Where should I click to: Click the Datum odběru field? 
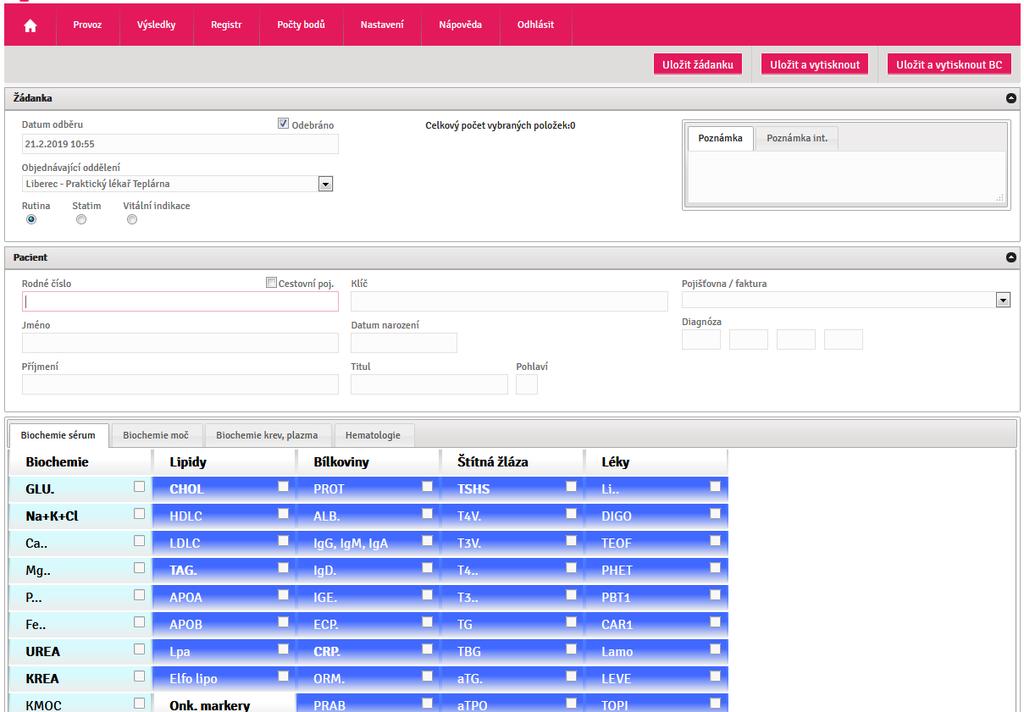pyautogui.click(x=180, y=144)
